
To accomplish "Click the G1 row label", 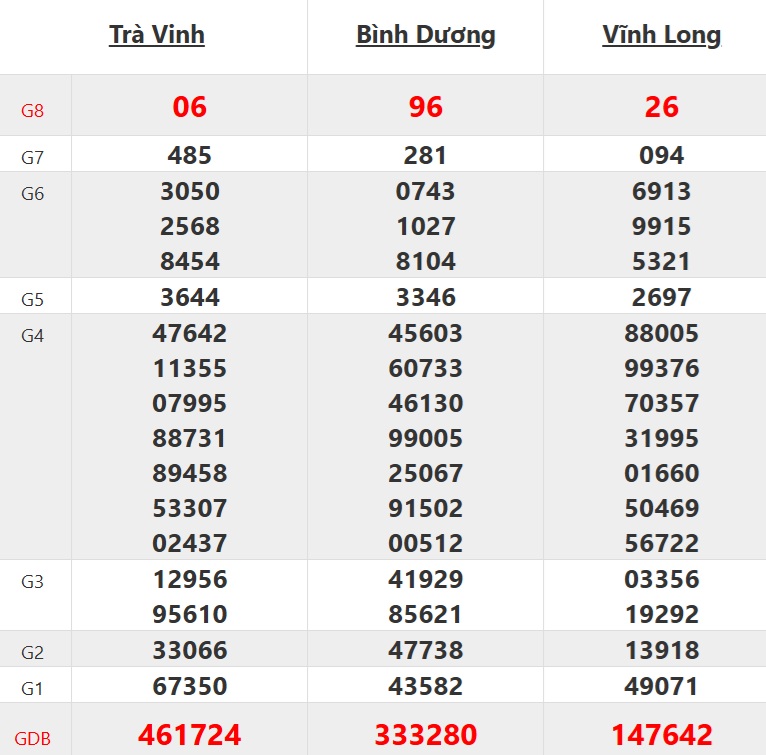I will point(33,689).
